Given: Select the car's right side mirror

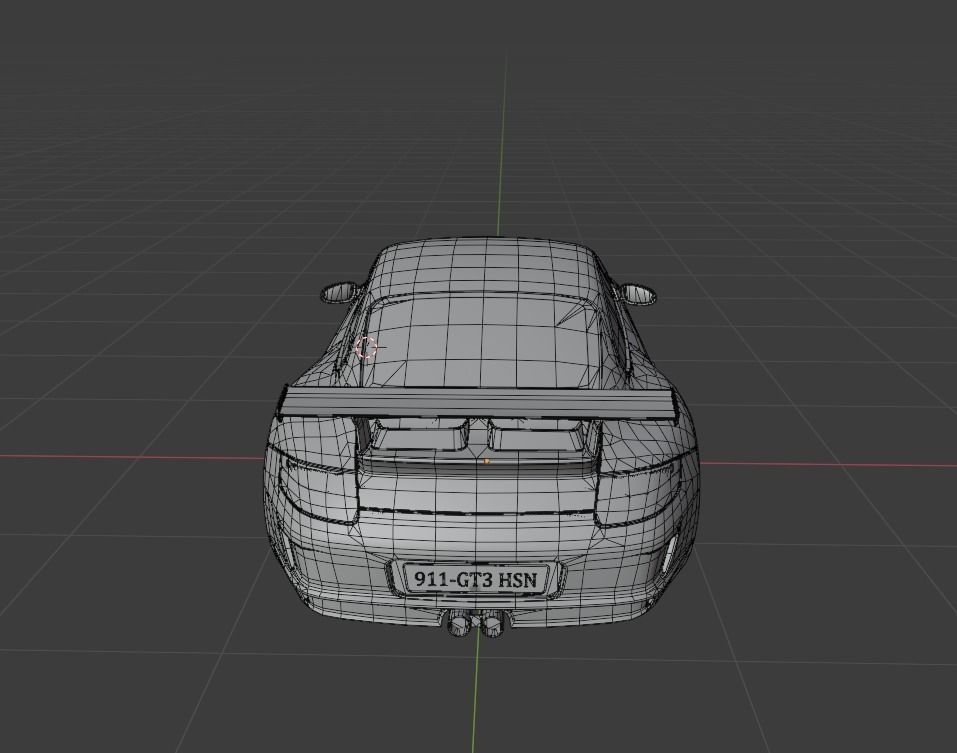Looking at the screenshot, I should [638, 294].
